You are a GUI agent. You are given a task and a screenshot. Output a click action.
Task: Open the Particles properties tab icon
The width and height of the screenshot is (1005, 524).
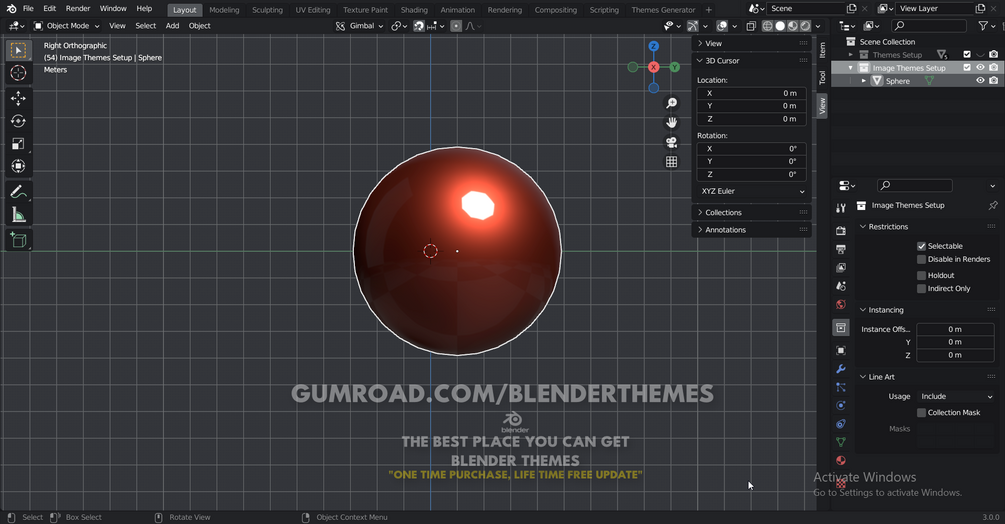pos(841,387)
